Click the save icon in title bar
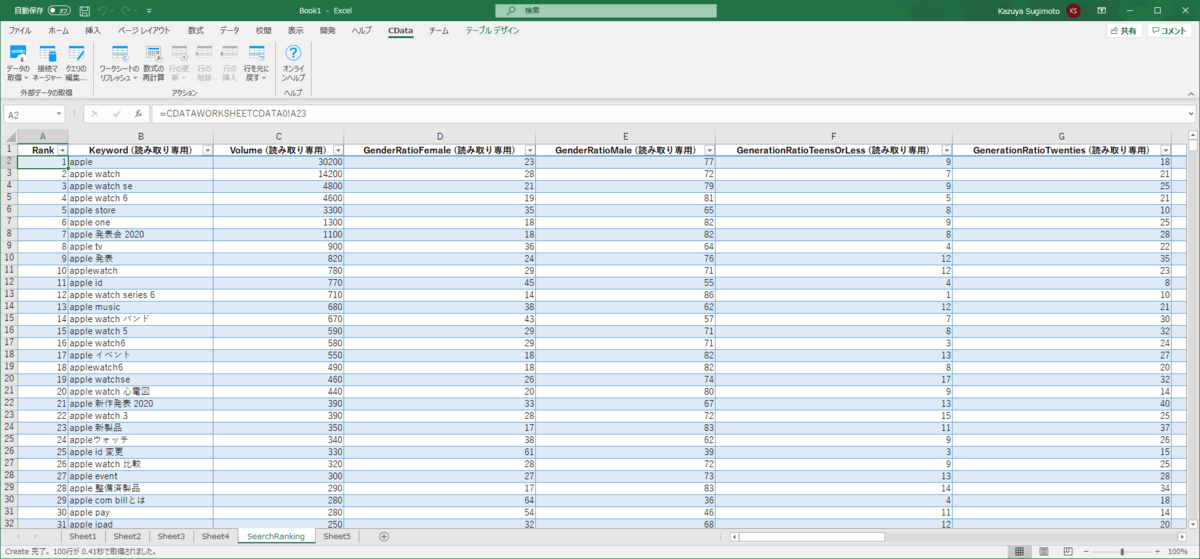 [x=84, y=10]
